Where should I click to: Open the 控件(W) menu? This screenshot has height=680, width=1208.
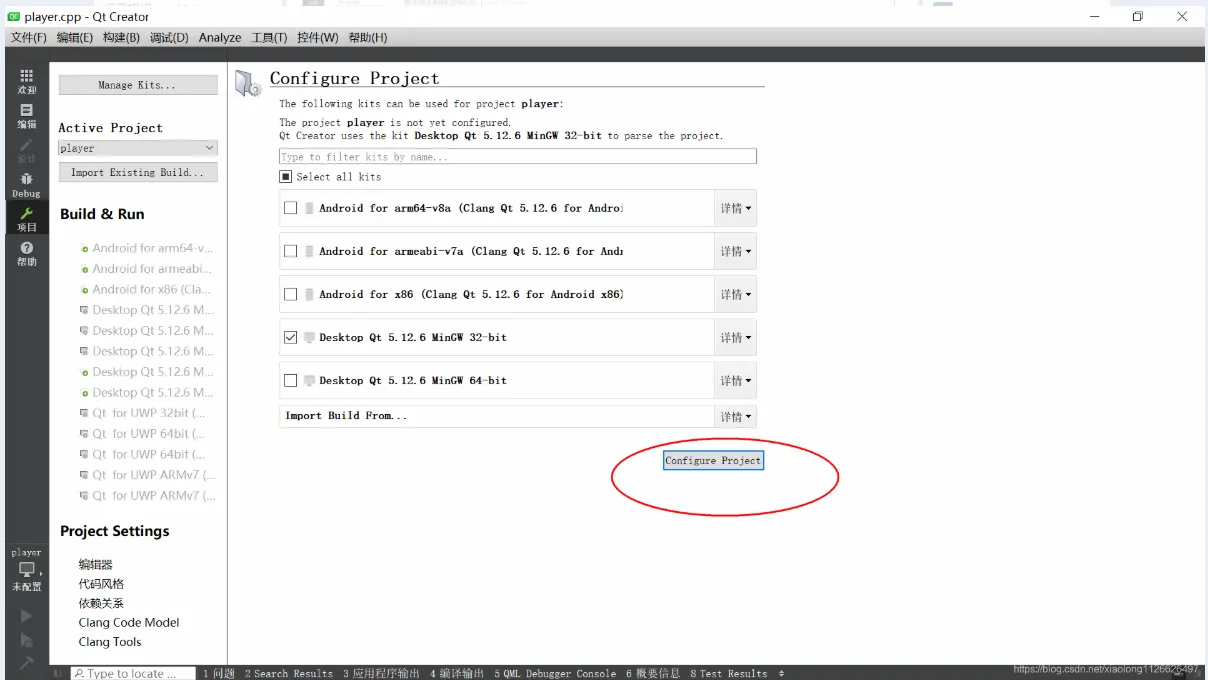318,37
